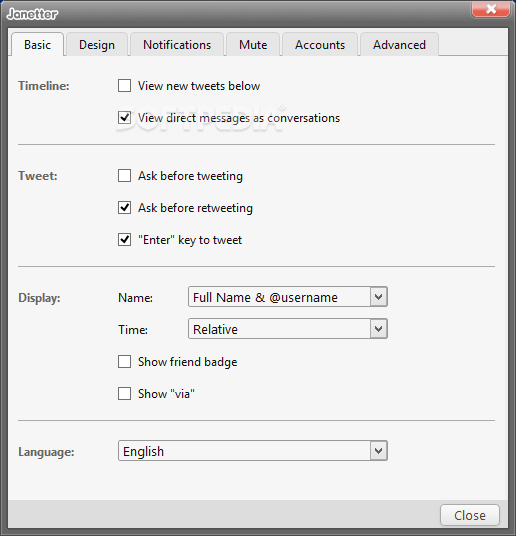Open the Advanced tab

(x=399, y=44)
